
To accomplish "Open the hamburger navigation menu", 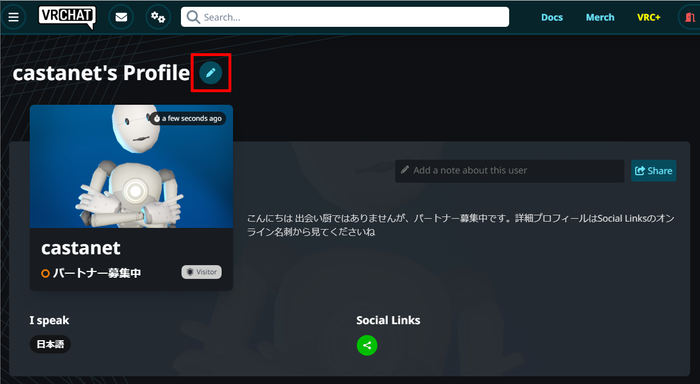I will tap(13, 17).
